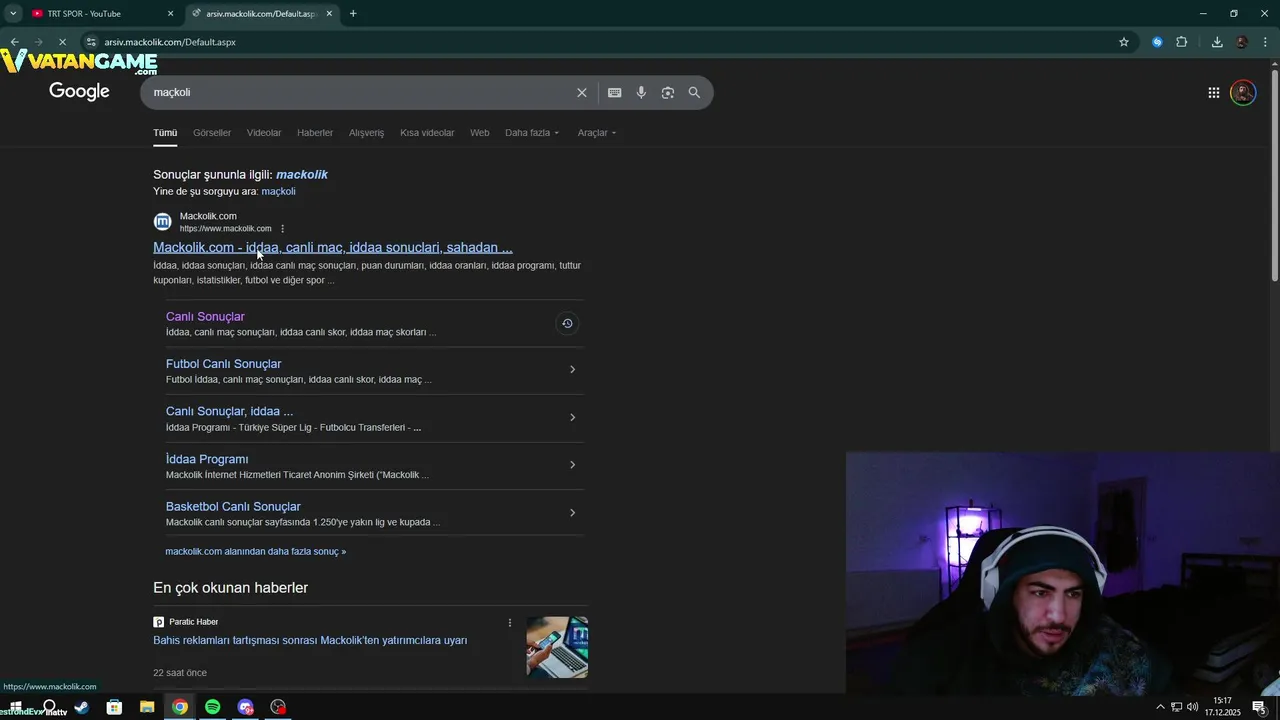Open Spotify from the taskbar

pos(212,707)
